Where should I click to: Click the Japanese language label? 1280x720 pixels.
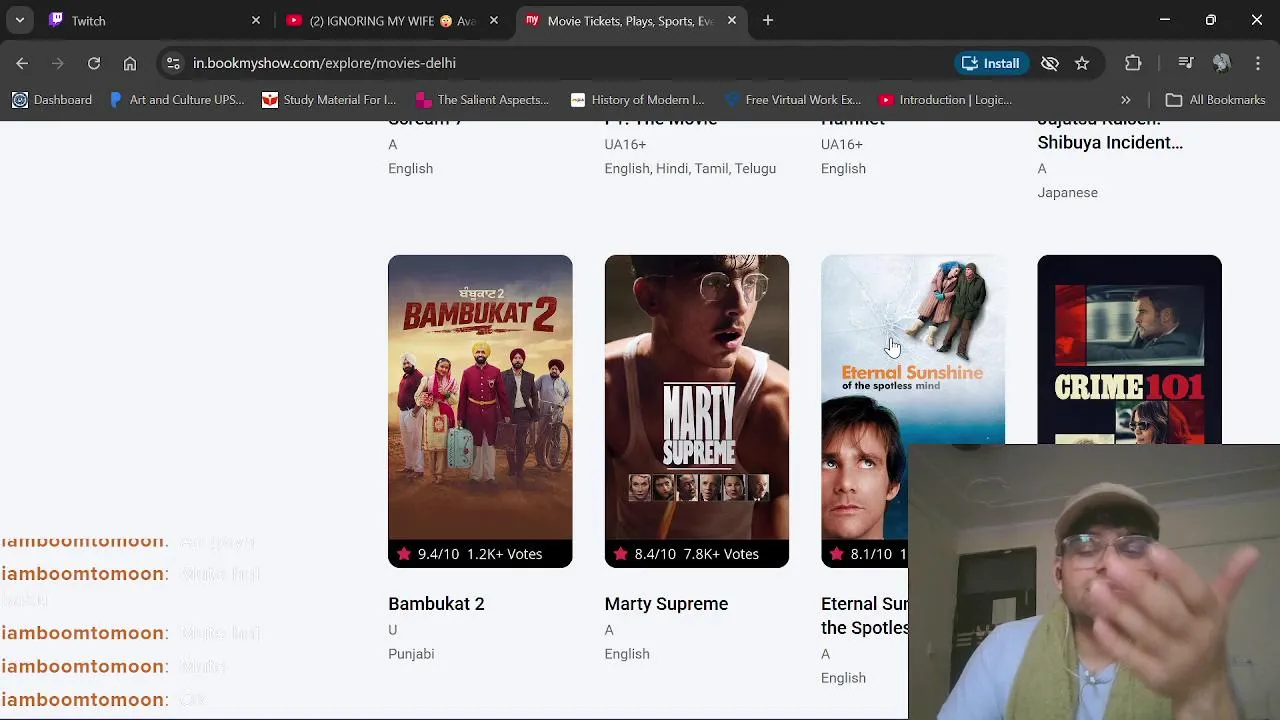pyautogui.click(x=1067, y=193)
